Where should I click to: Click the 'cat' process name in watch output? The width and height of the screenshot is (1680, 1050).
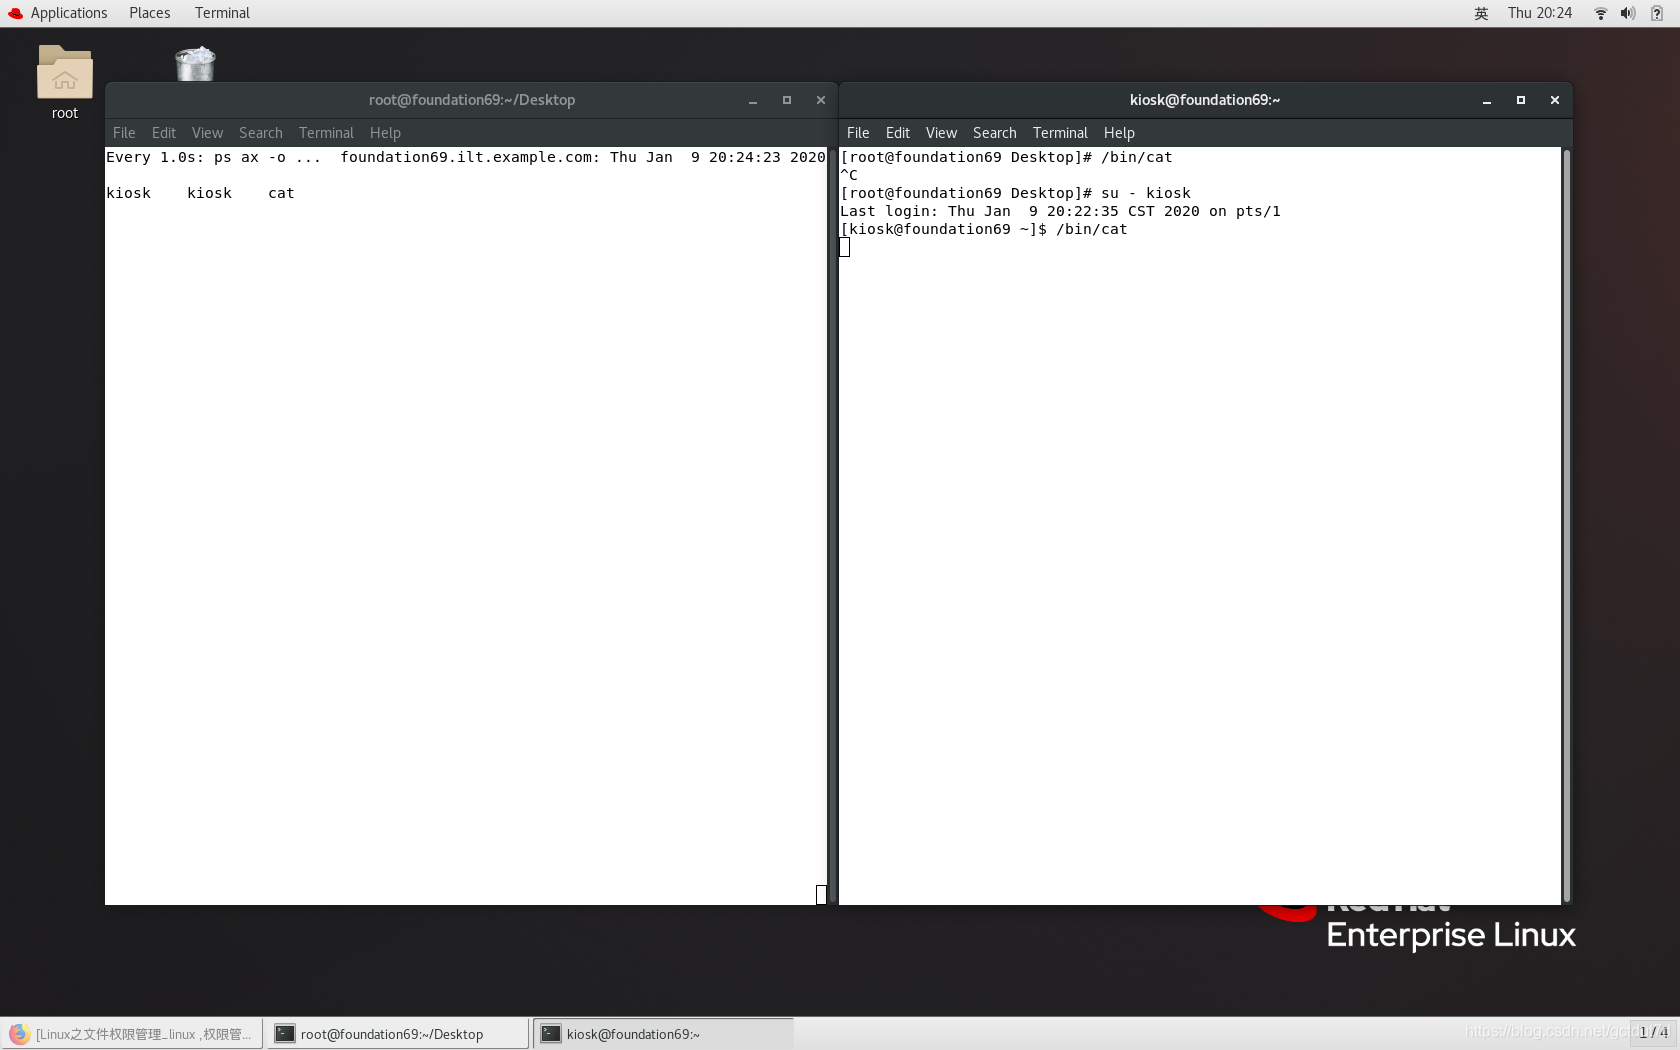click(x=281, y=193)
